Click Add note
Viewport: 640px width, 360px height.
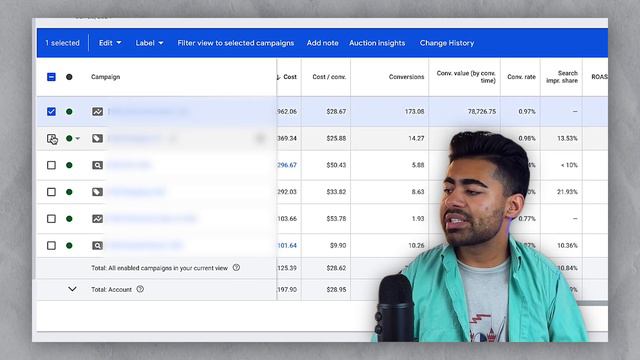point(322,43)
